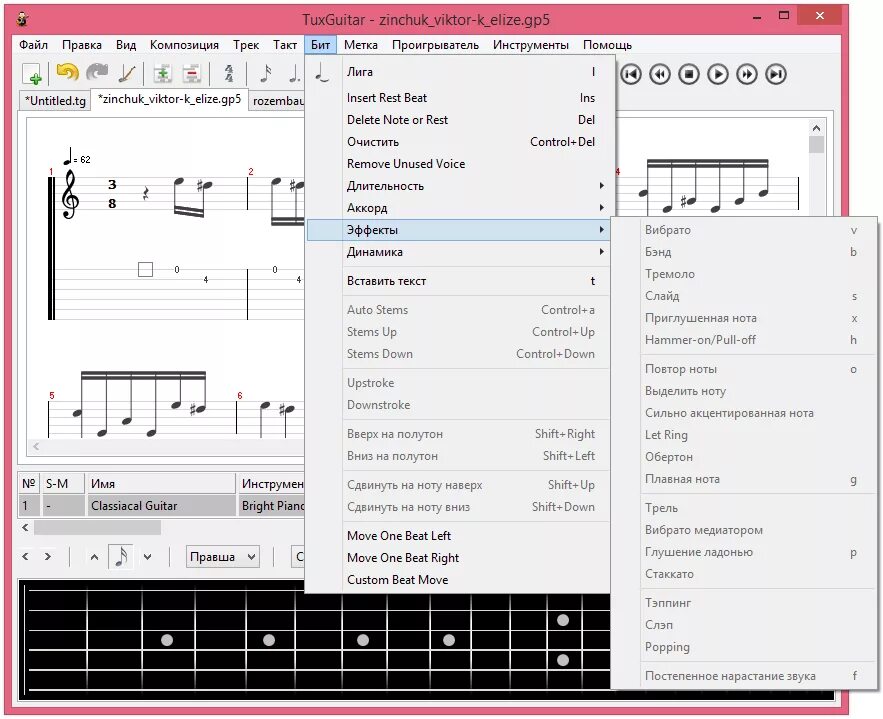The height and width of the screenshot is (719, 883).
Task: Open the Правша handedness dropdown
Action: point(223,557)
